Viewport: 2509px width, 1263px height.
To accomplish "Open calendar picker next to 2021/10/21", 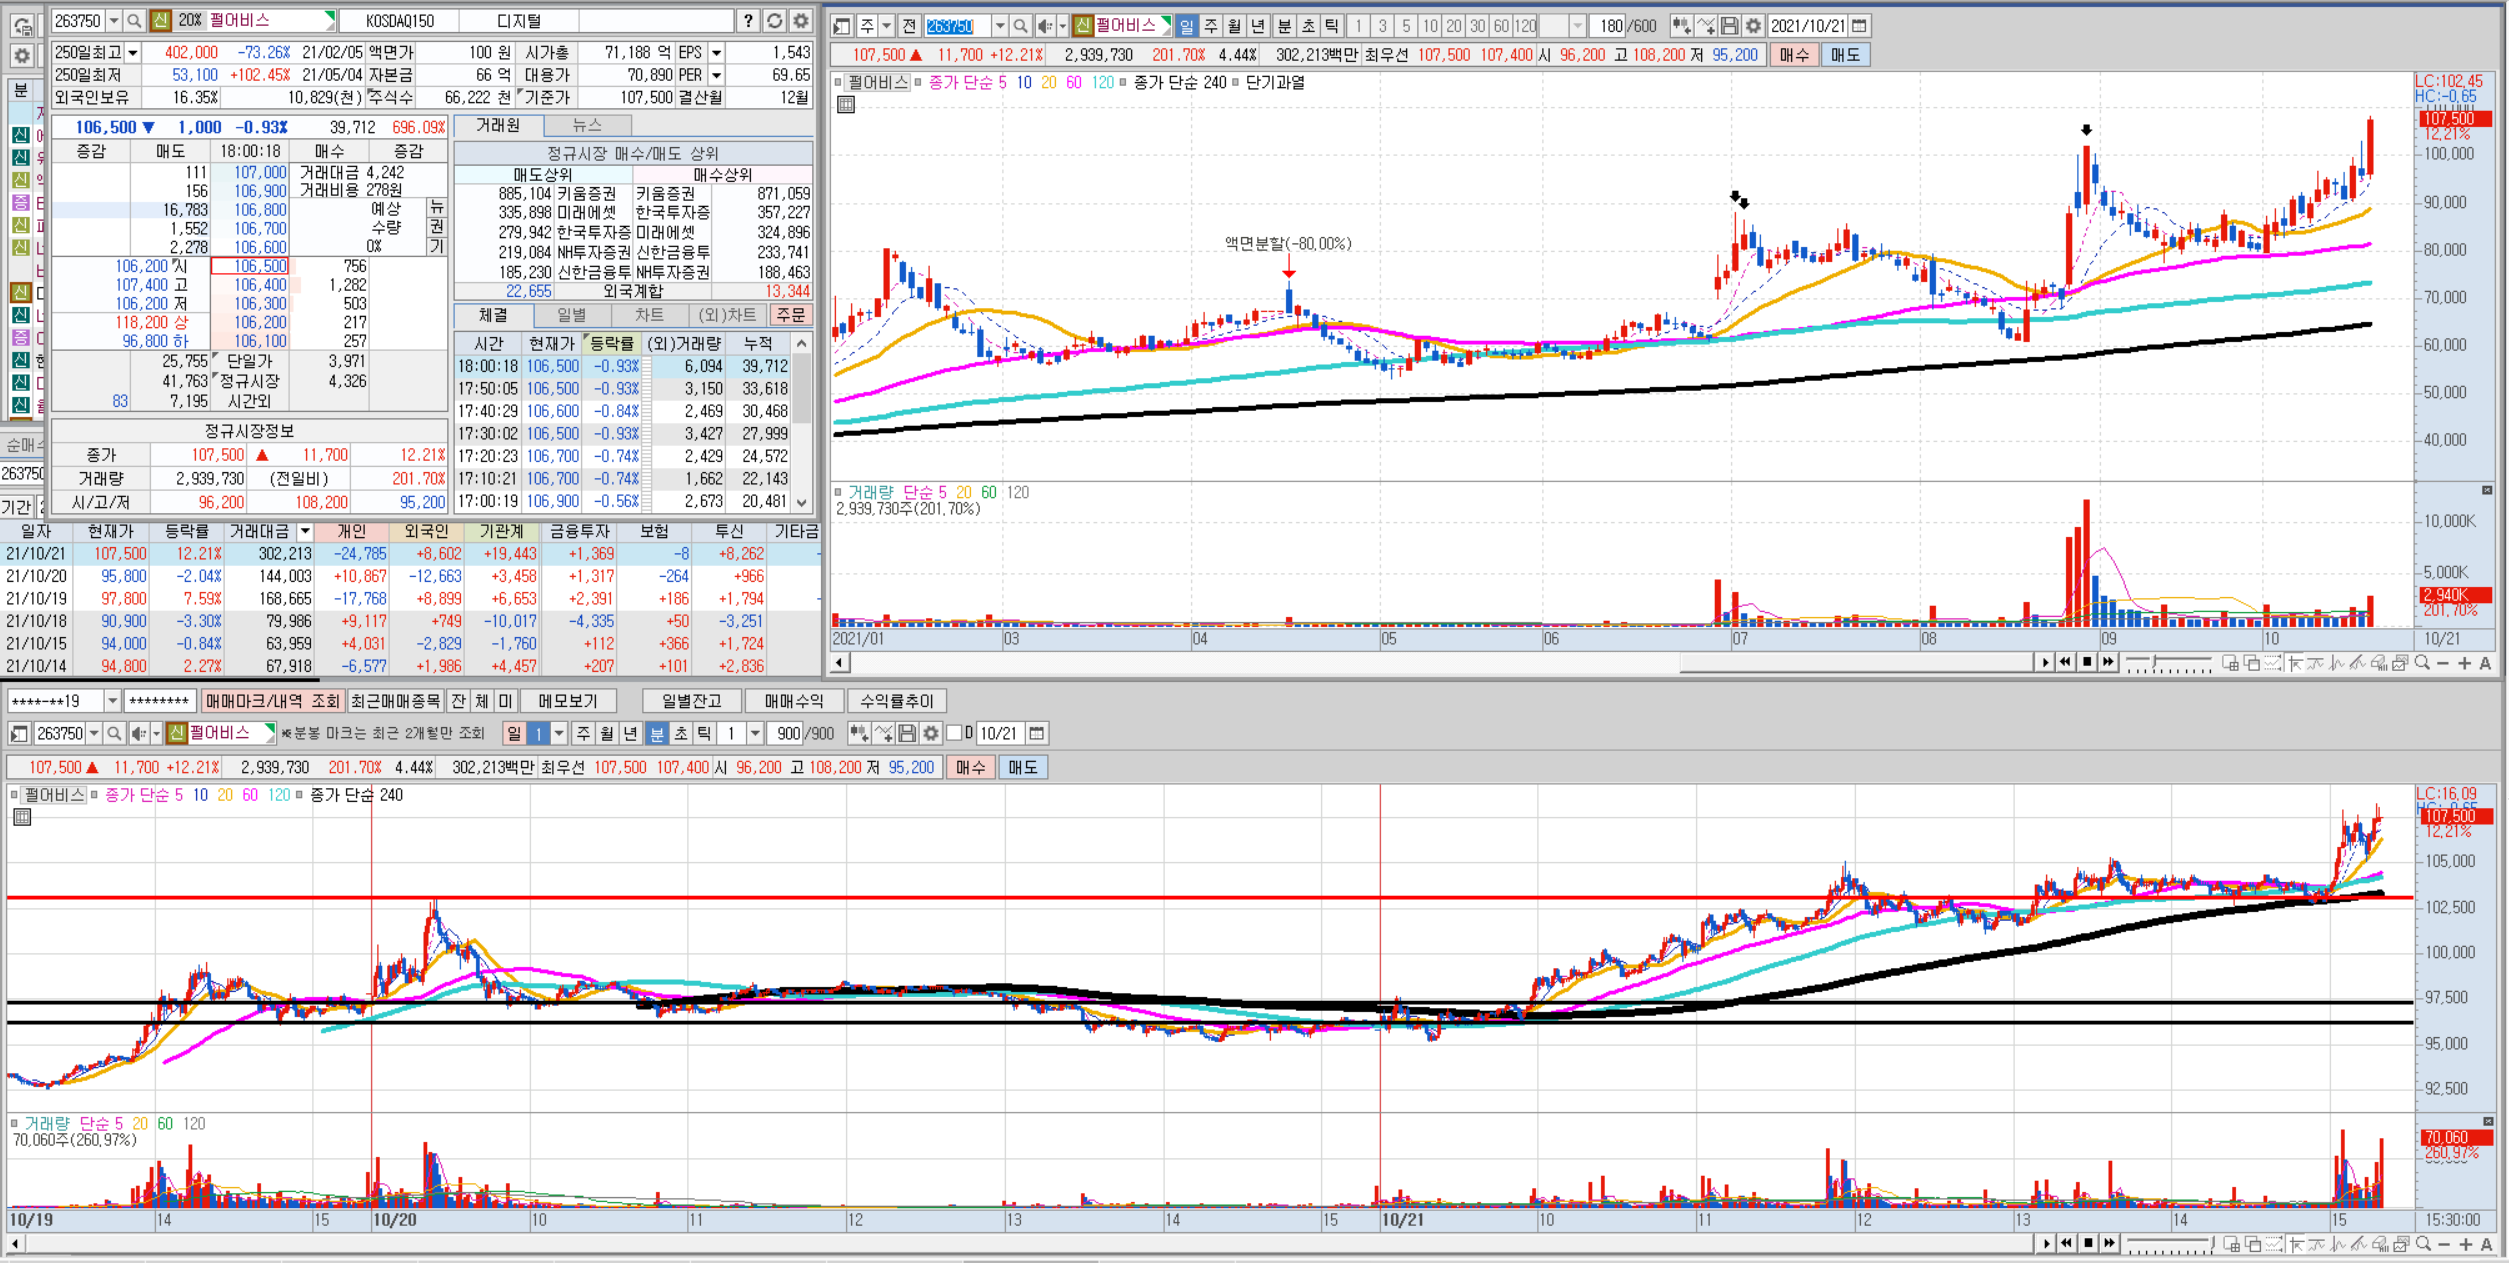I will 1860,26.
